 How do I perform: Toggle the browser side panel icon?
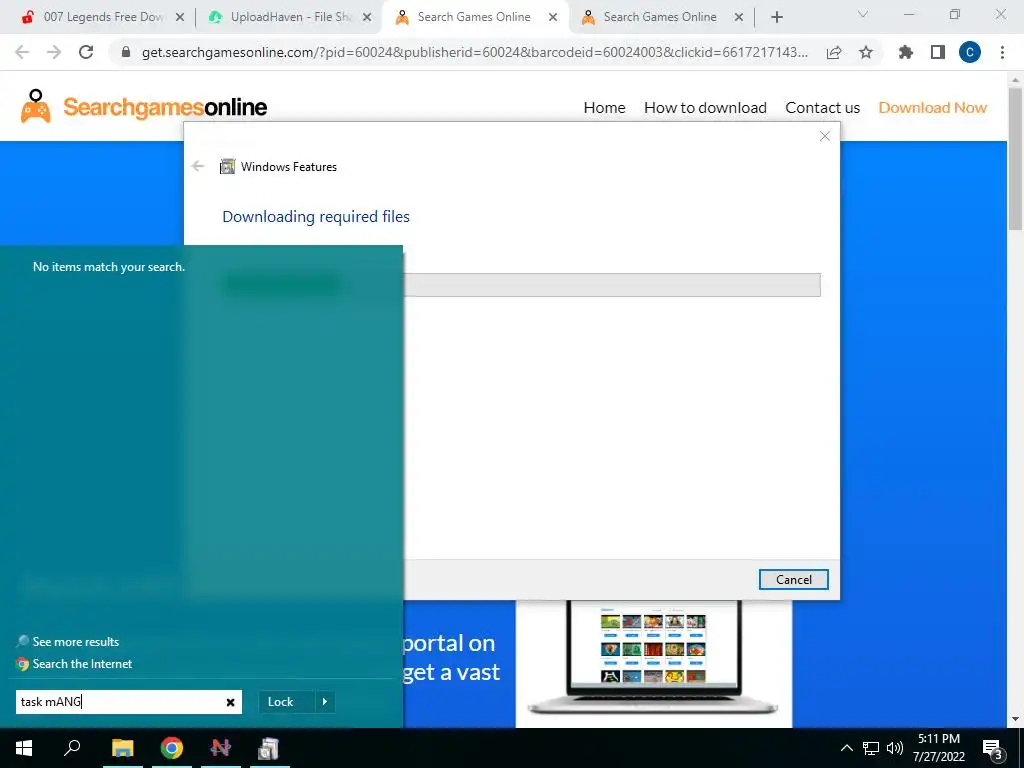(x=938, y=52)
